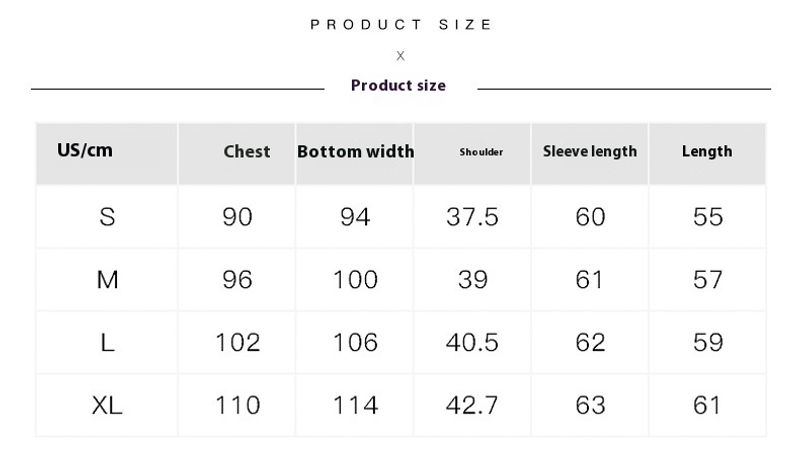Select the Sleeve length header
This screenshot has width=800, height=462.
(590, 151)
